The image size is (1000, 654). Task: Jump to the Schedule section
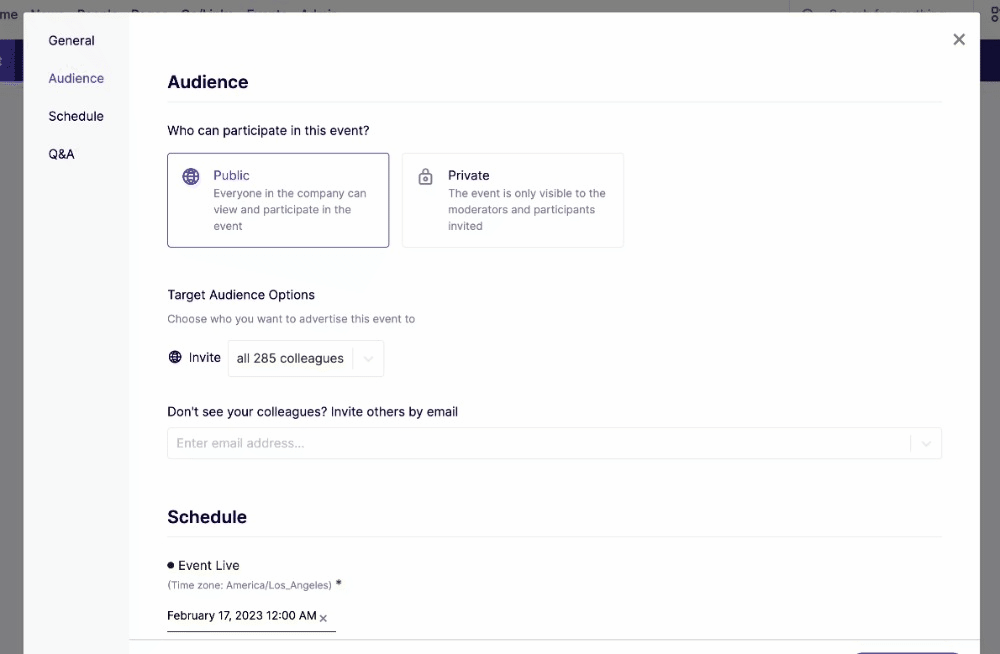point(76,116)
